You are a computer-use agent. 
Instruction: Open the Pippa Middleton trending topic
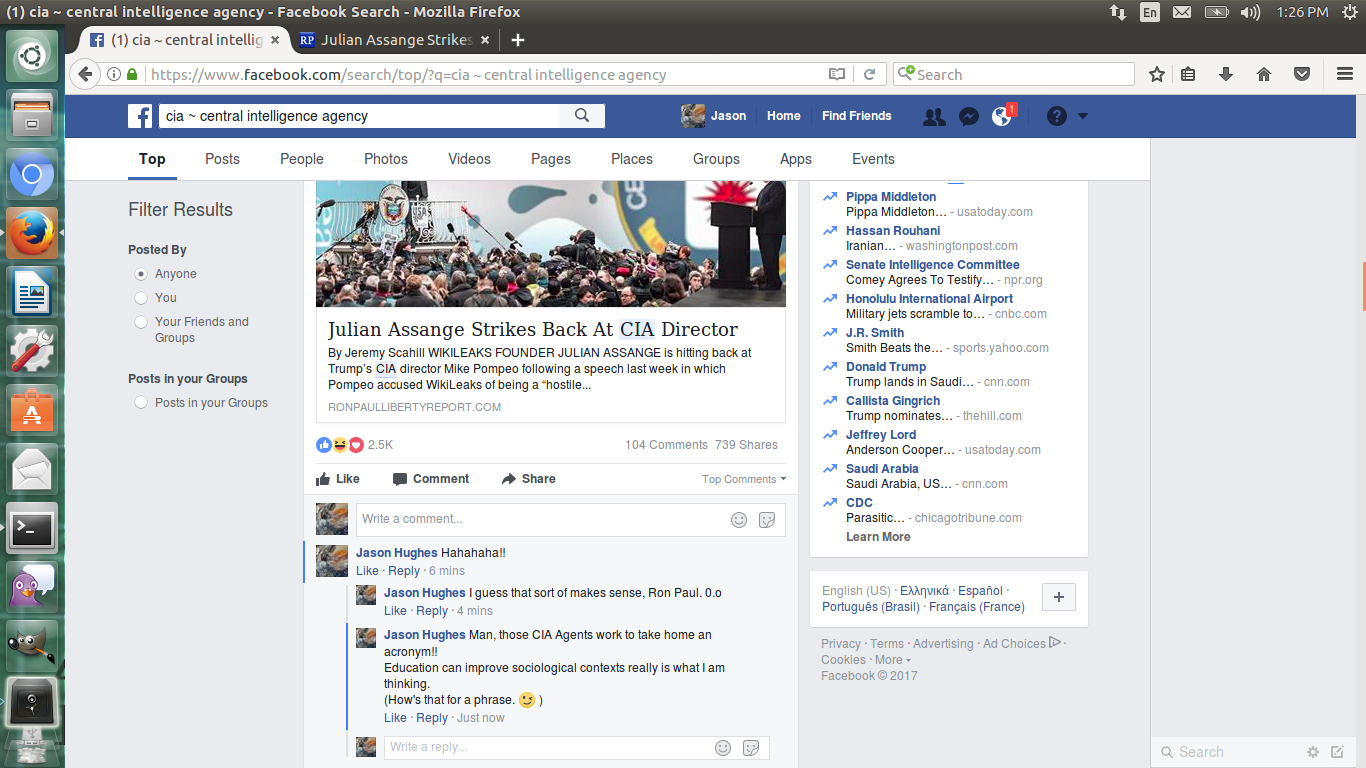(891, 197)
